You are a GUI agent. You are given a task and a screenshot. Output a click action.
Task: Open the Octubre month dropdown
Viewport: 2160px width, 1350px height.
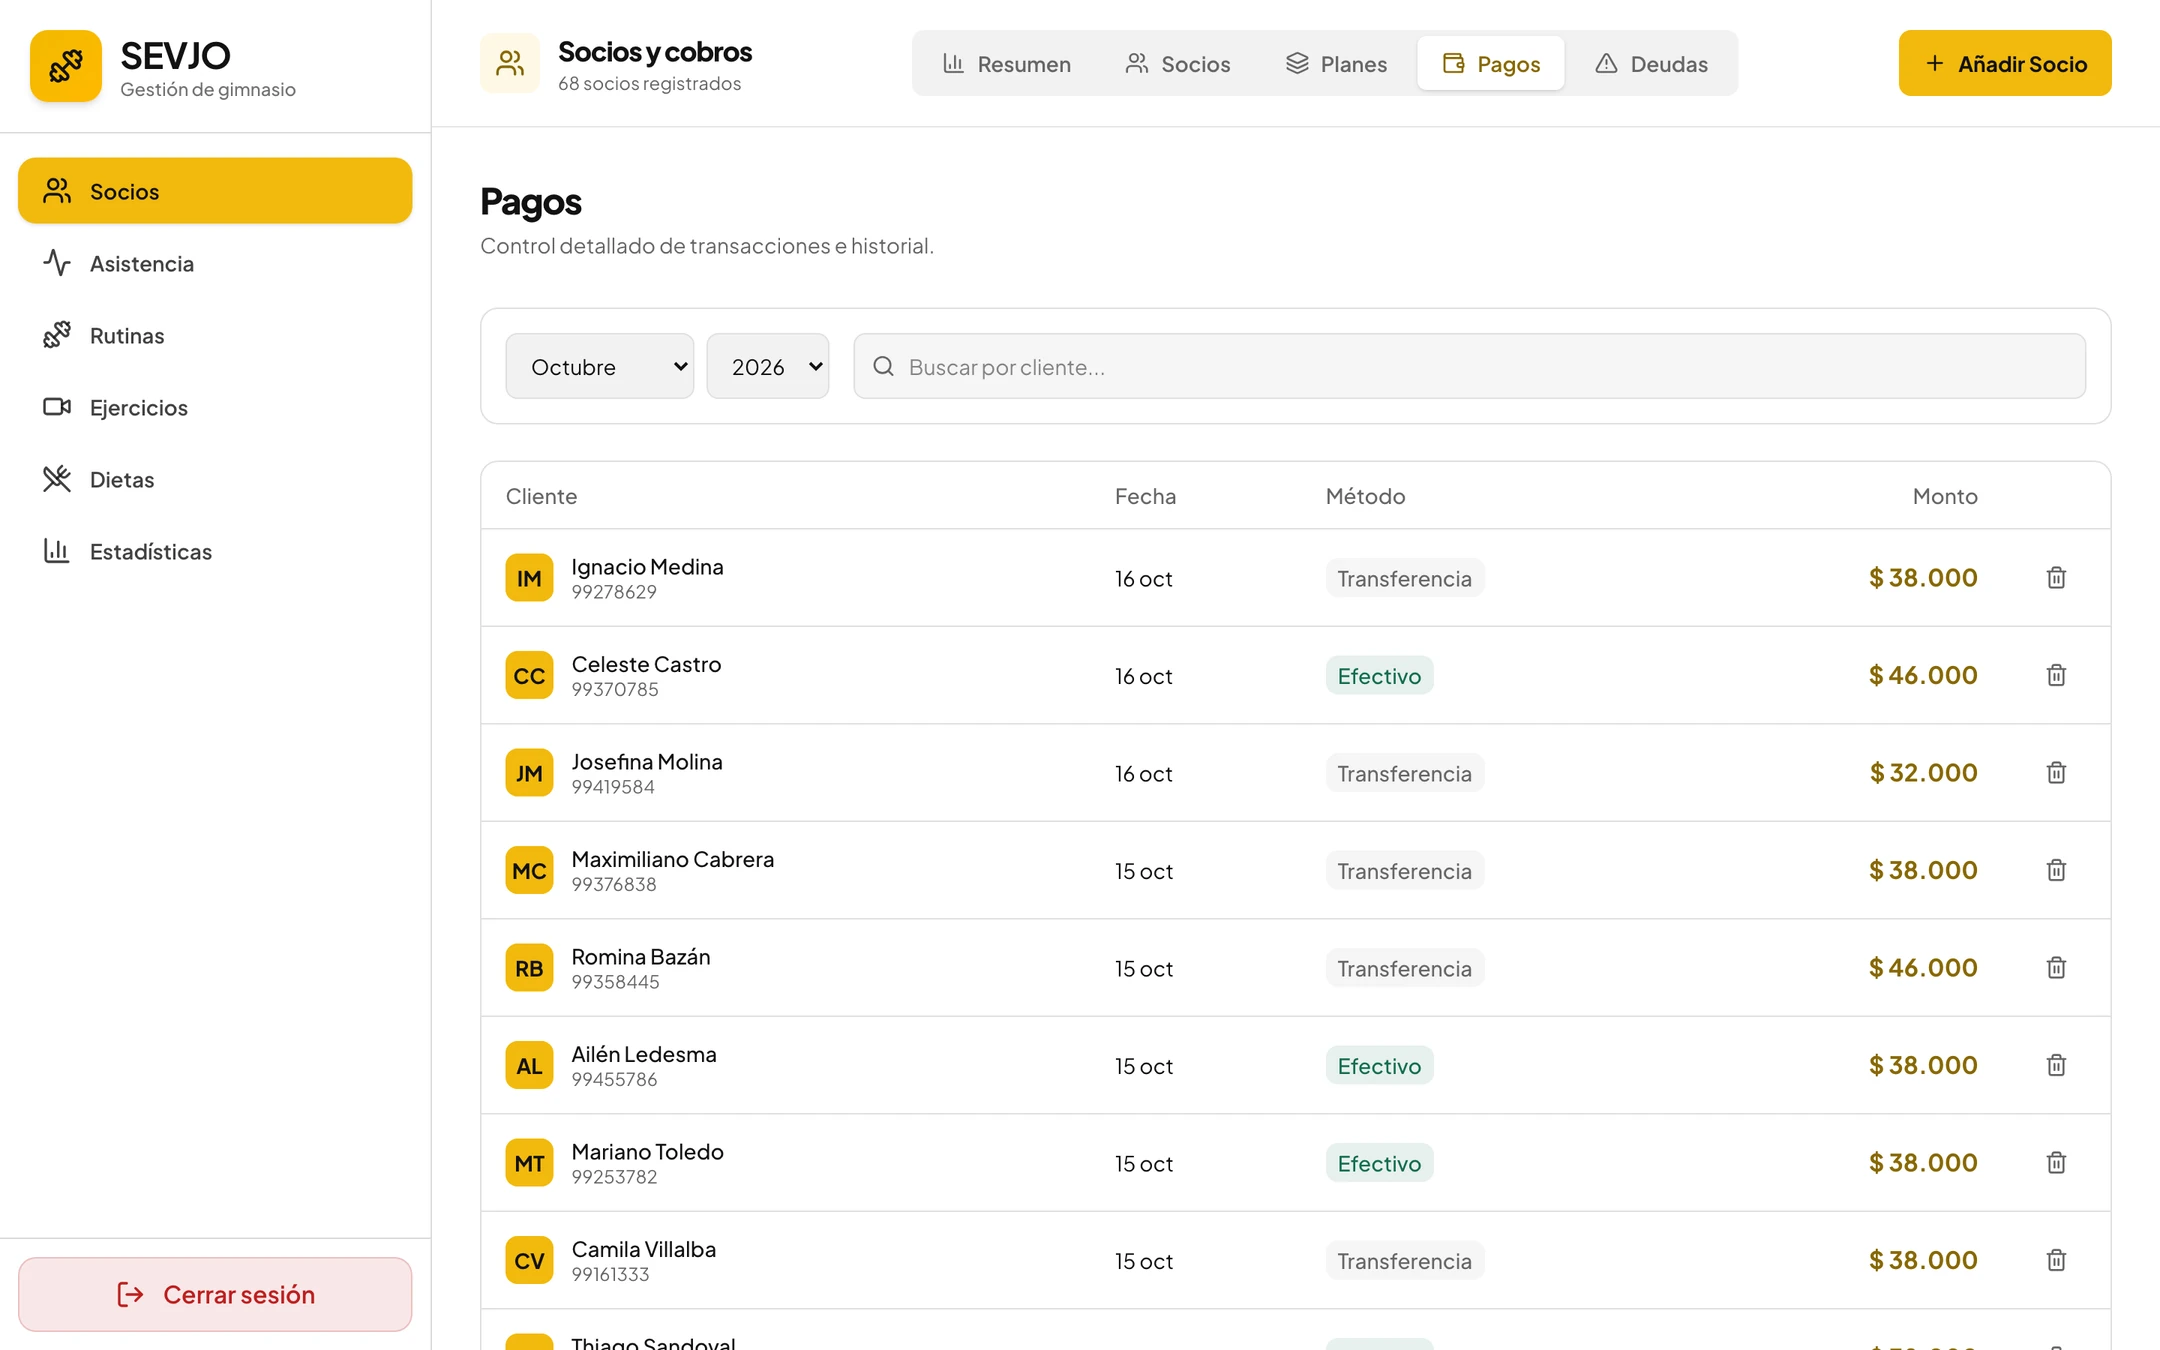point(600,366)
